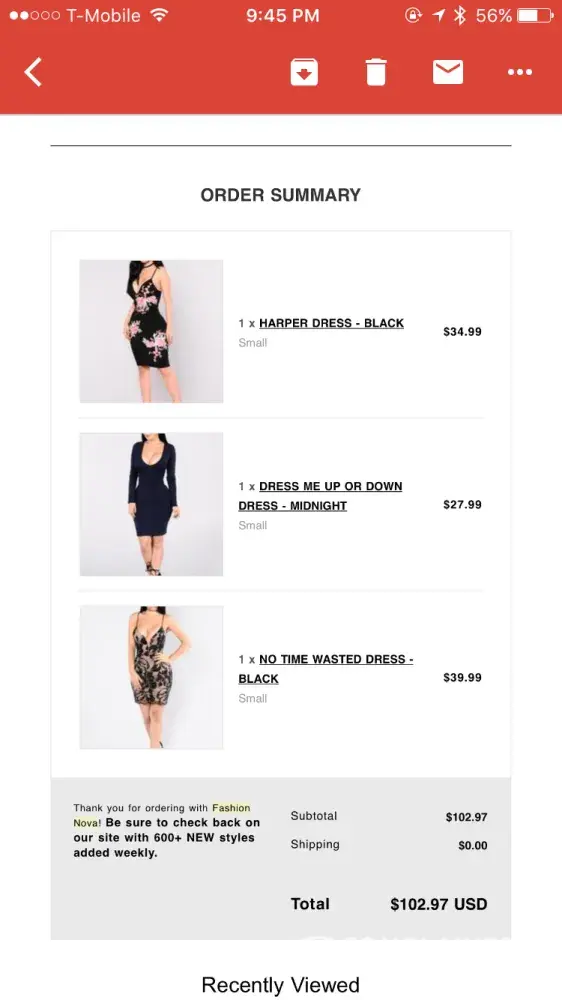
Task: View the Harper Dress product photo
Action: [151, 331]
